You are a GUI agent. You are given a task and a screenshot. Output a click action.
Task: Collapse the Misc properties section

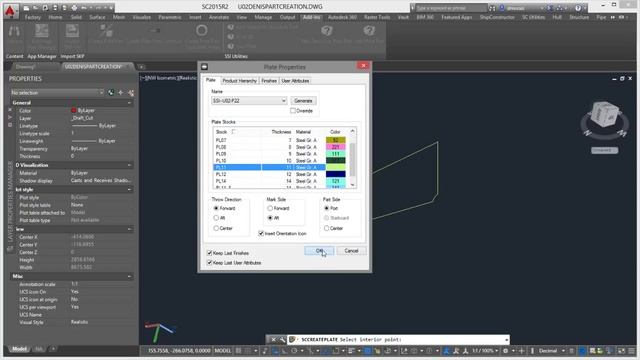pos(129,276)
